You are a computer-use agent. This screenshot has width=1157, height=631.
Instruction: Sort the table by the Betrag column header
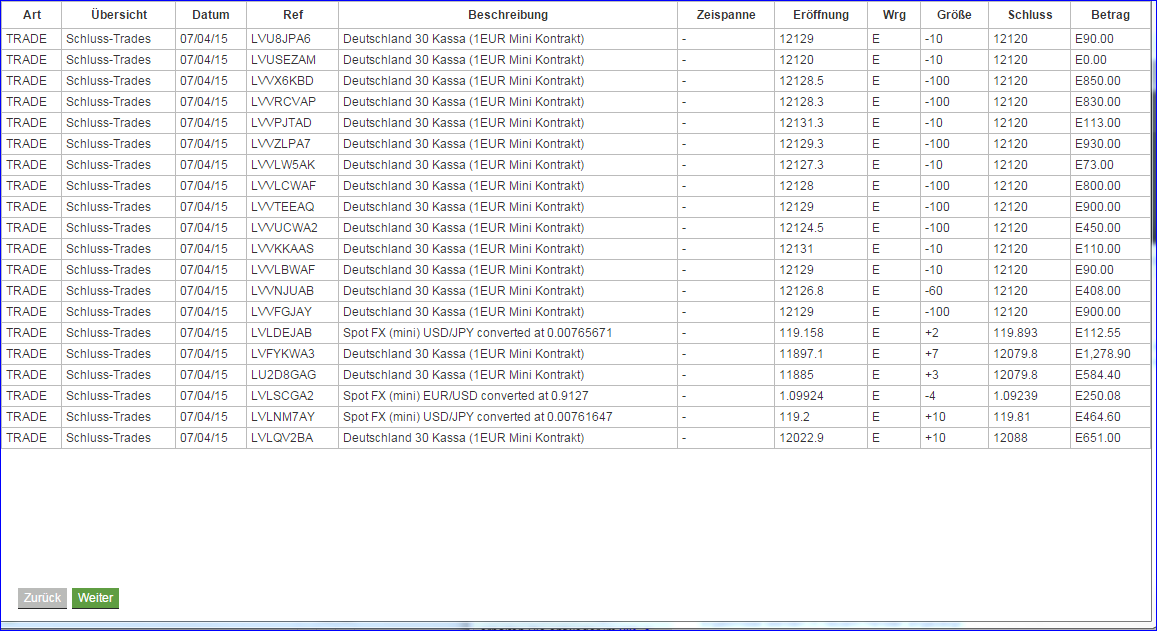(x=1111, y=14)
